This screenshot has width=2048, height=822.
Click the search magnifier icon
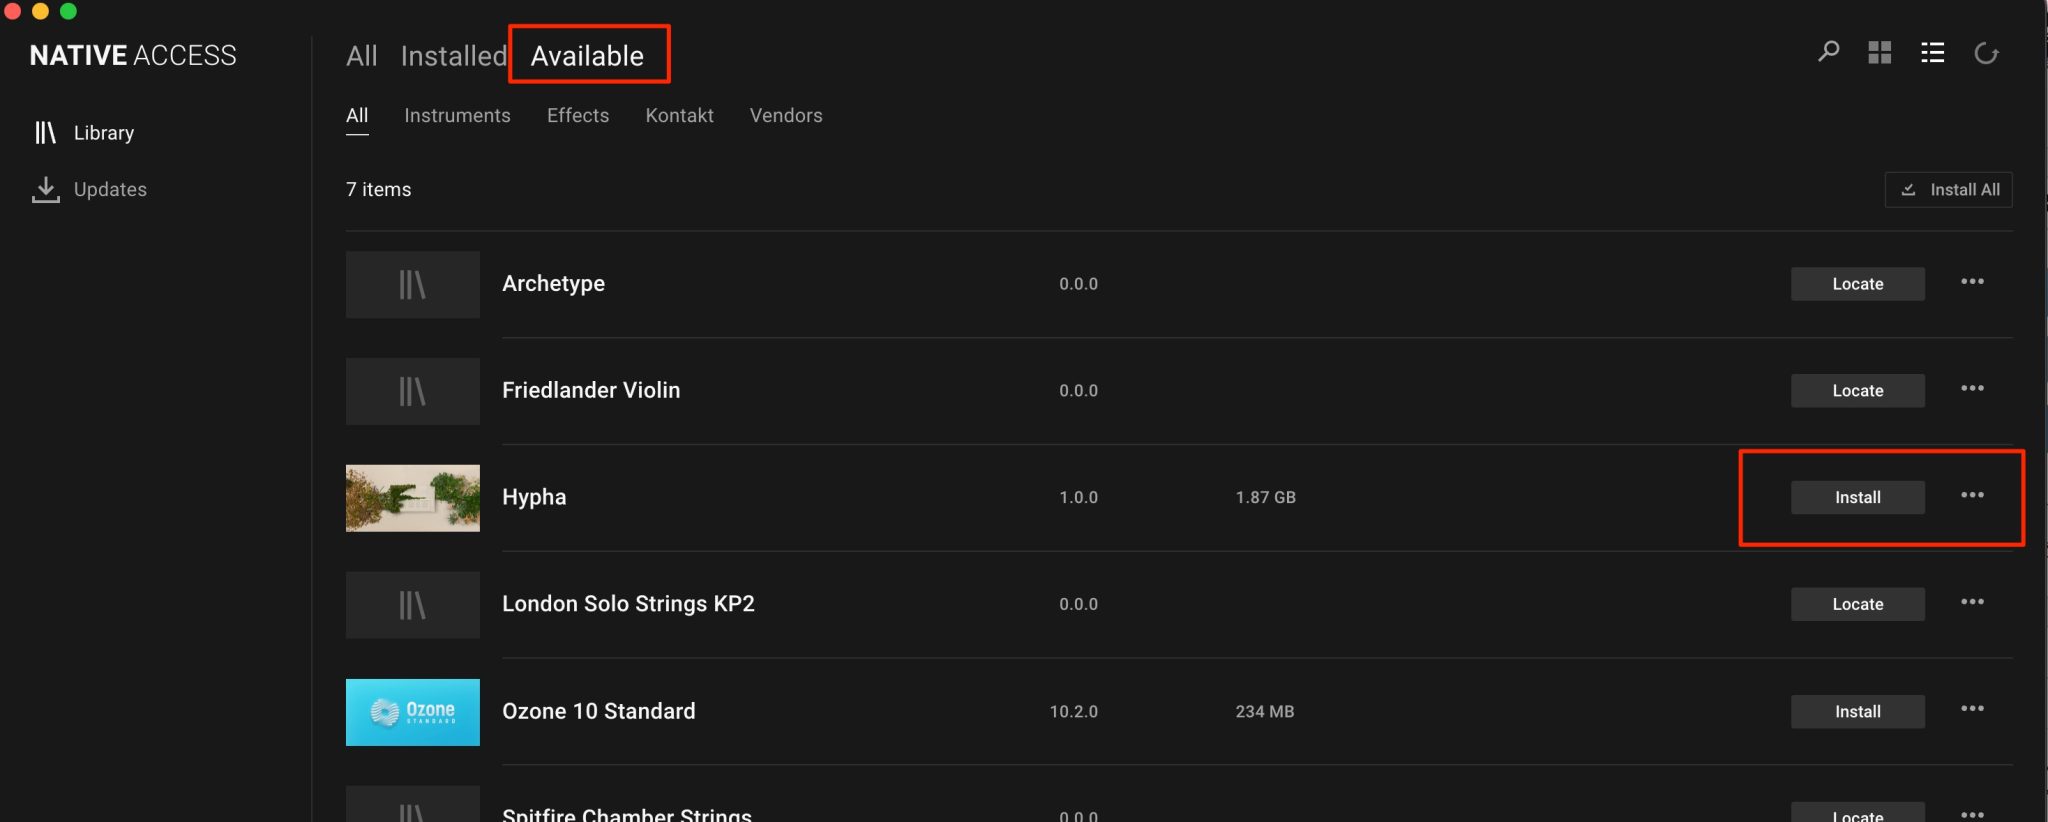(x=1828, y=52)
